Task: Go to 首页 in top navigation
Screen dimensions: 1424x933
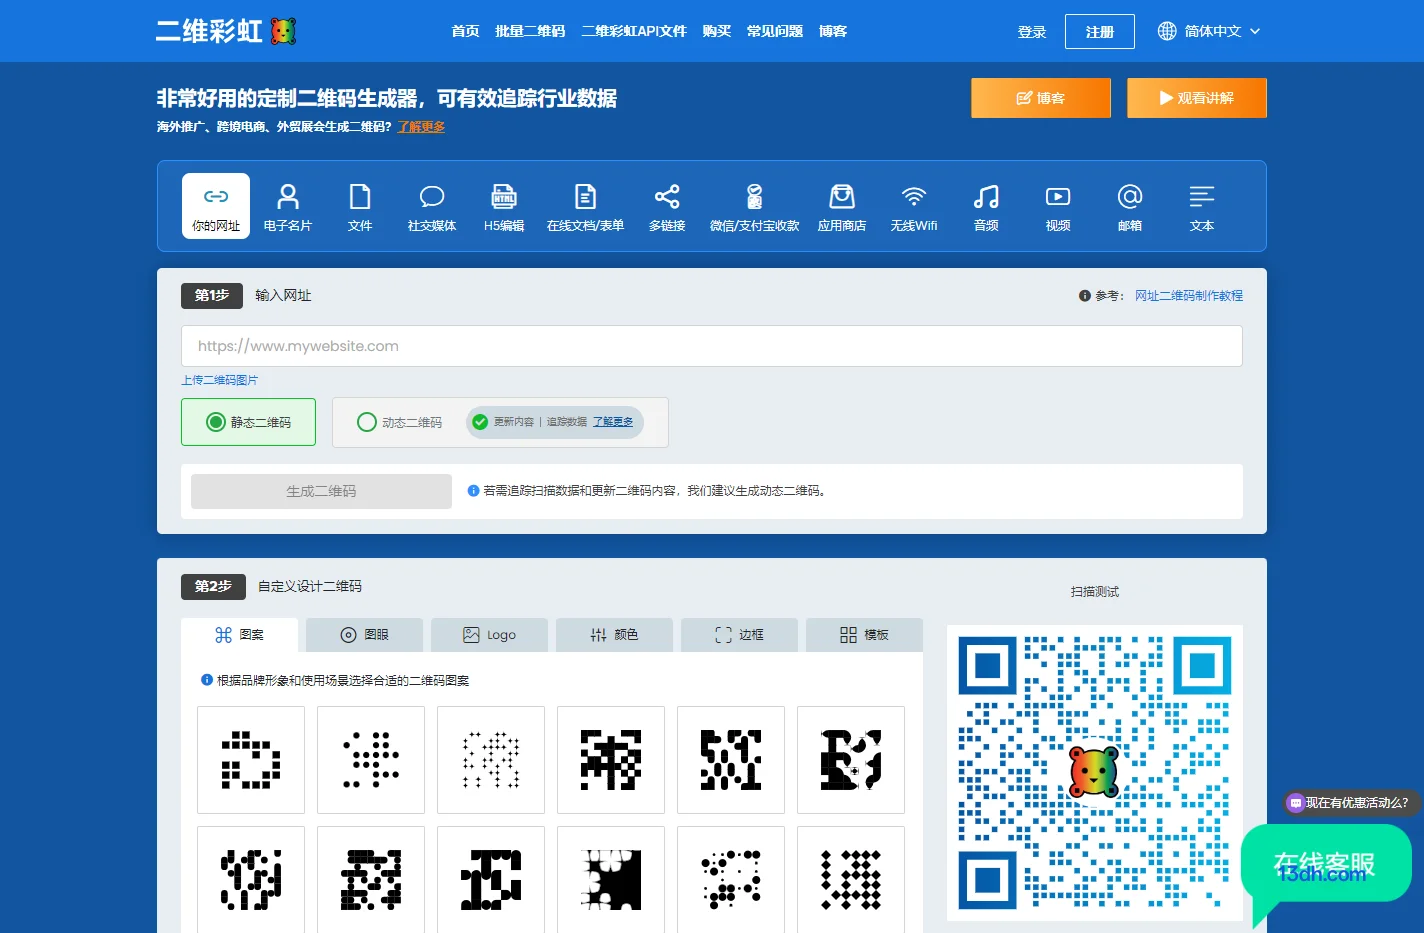Action: [465, 31]
